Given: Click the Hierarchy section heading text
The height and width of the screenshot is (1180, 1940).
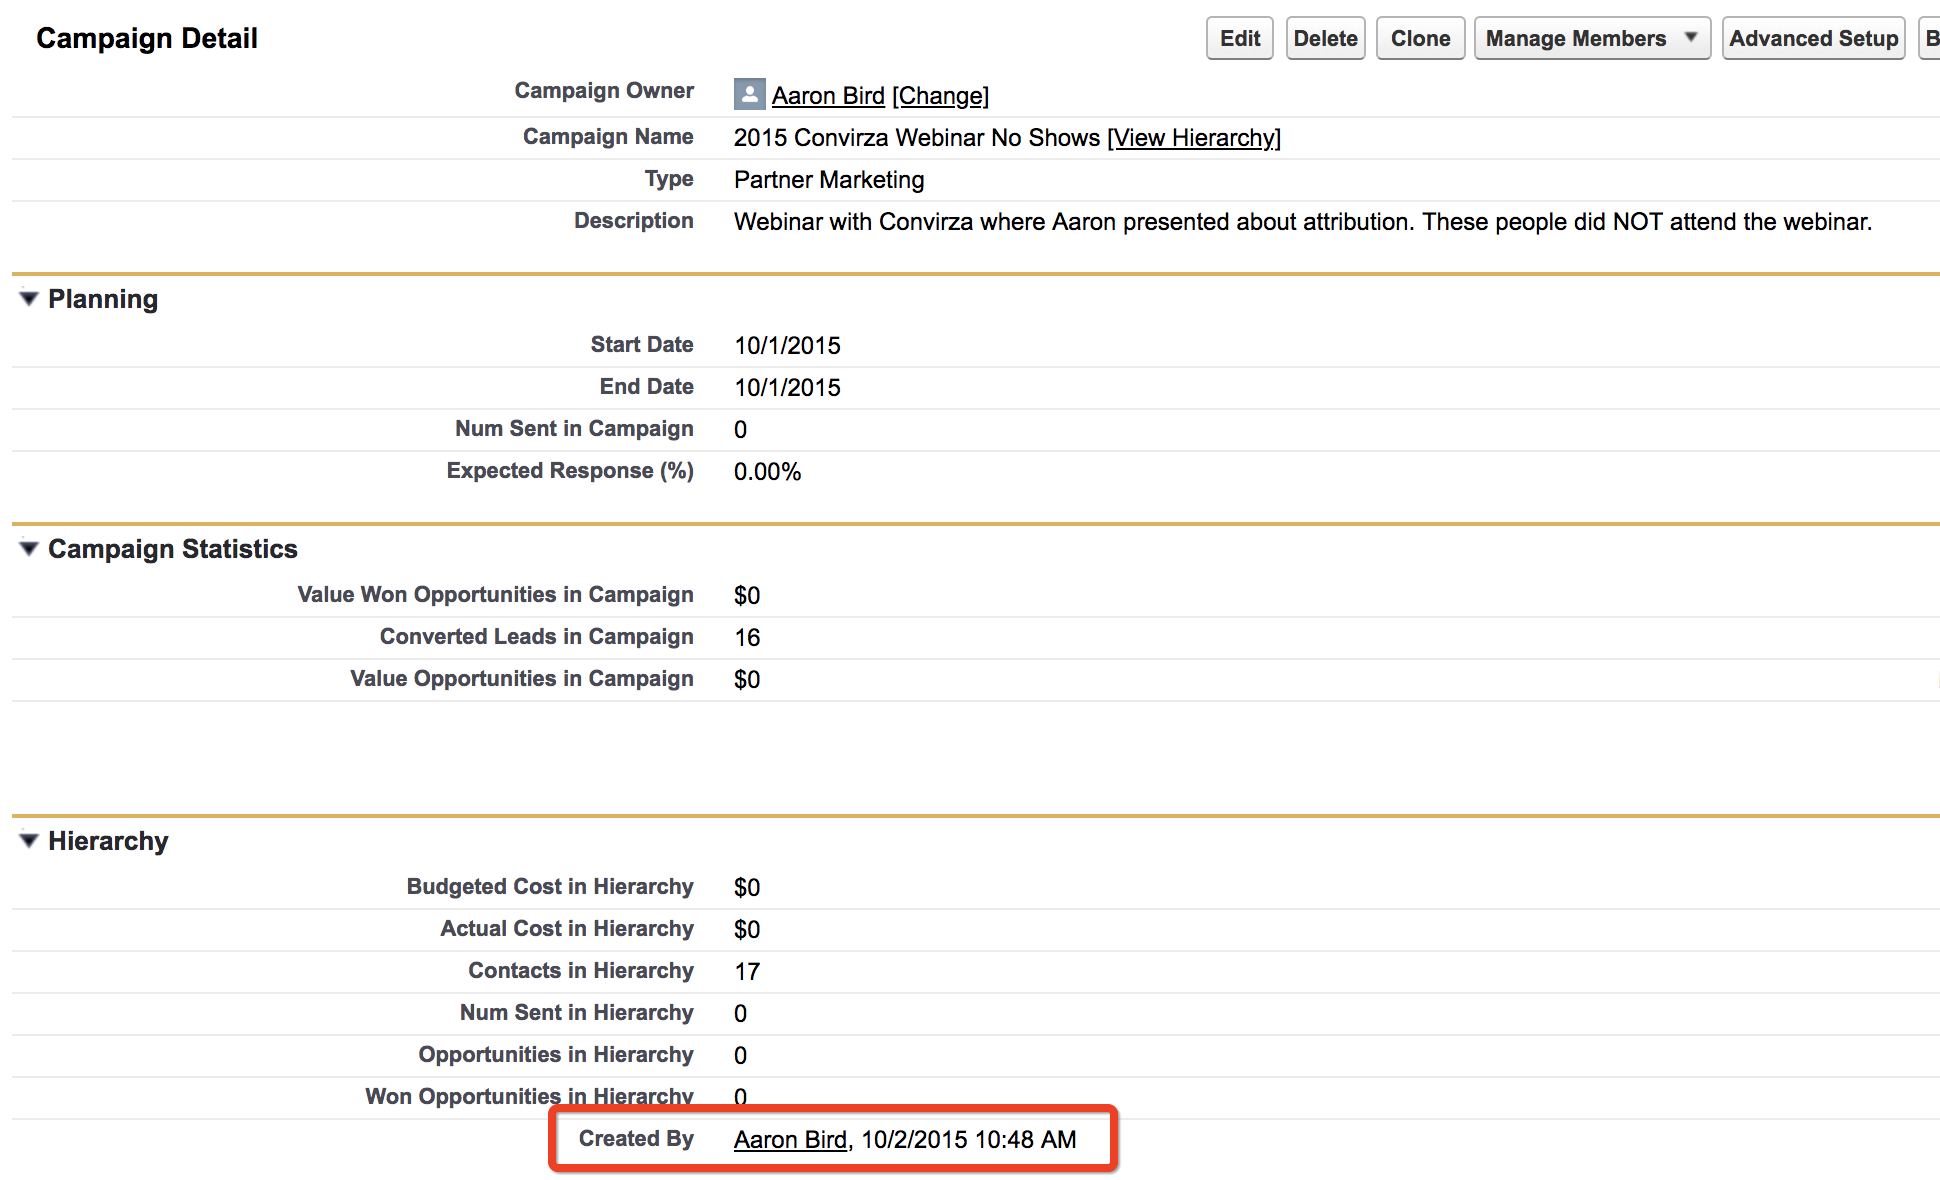Looking at the screenshot, I should click(108, 841).
